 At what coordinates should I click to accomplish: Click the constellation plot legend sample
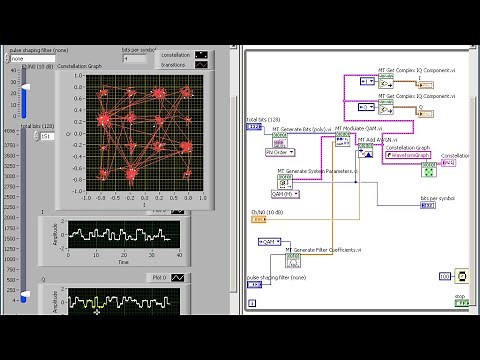click(x=201, y=55)
